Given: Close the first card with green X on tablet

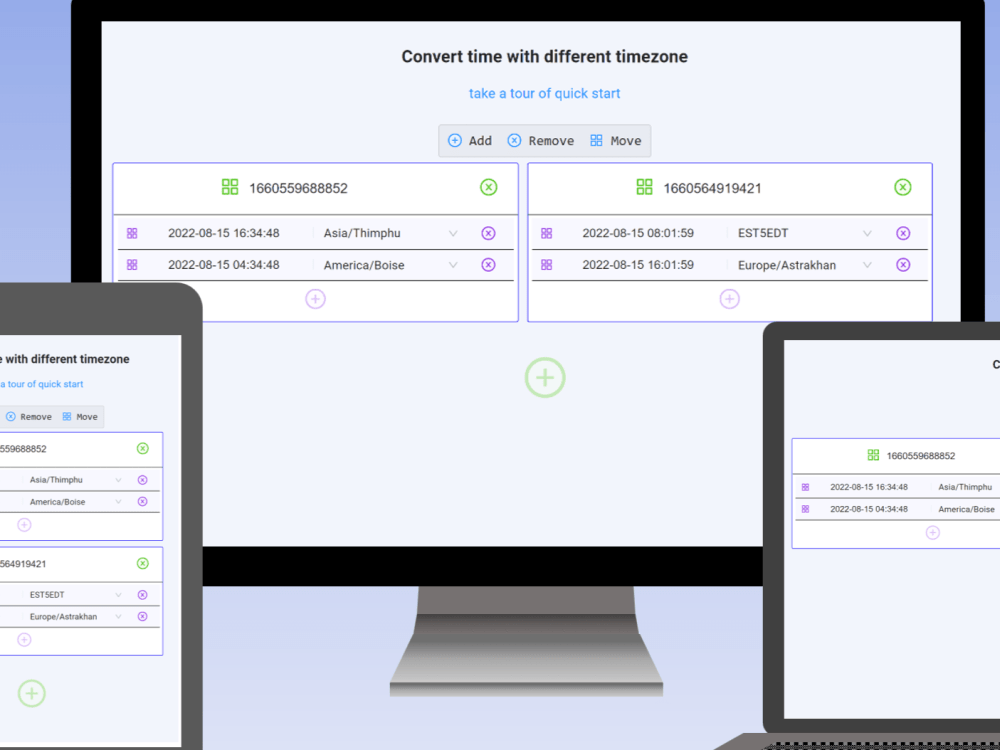Looking at the screenshot, I should 143,448.
